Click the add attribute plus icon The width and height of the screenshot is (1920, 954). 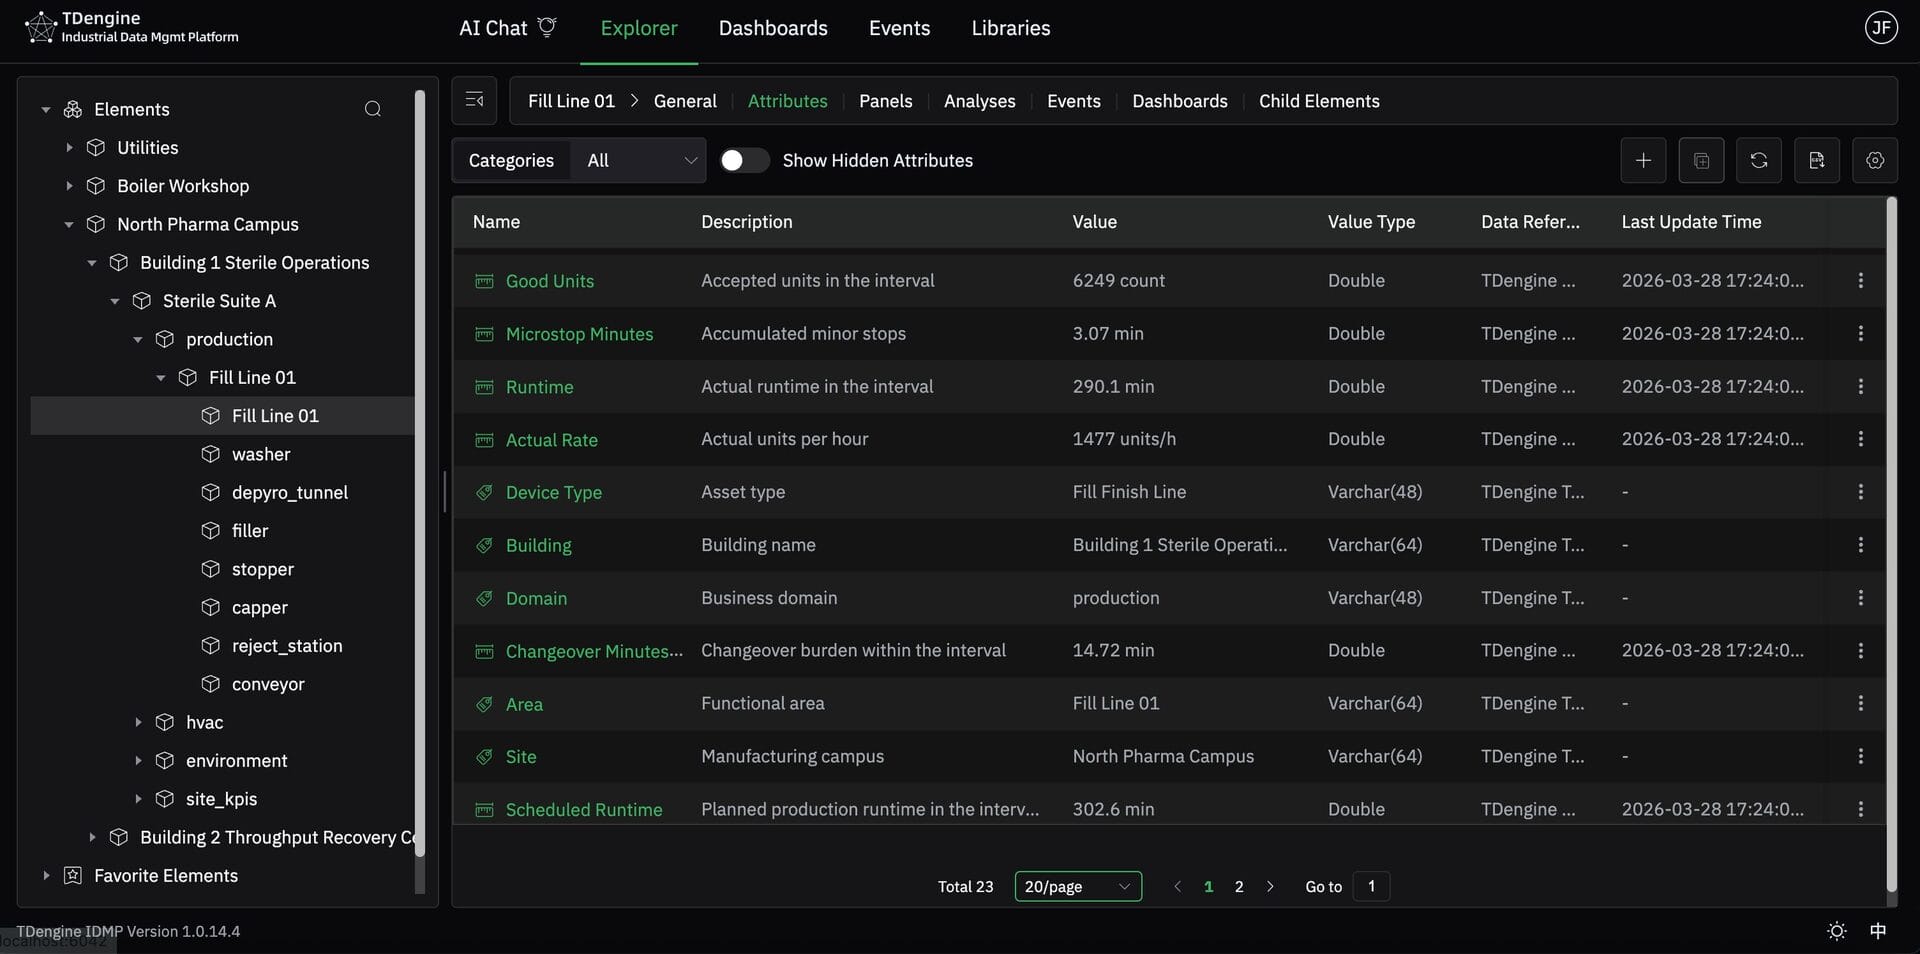1642,160
